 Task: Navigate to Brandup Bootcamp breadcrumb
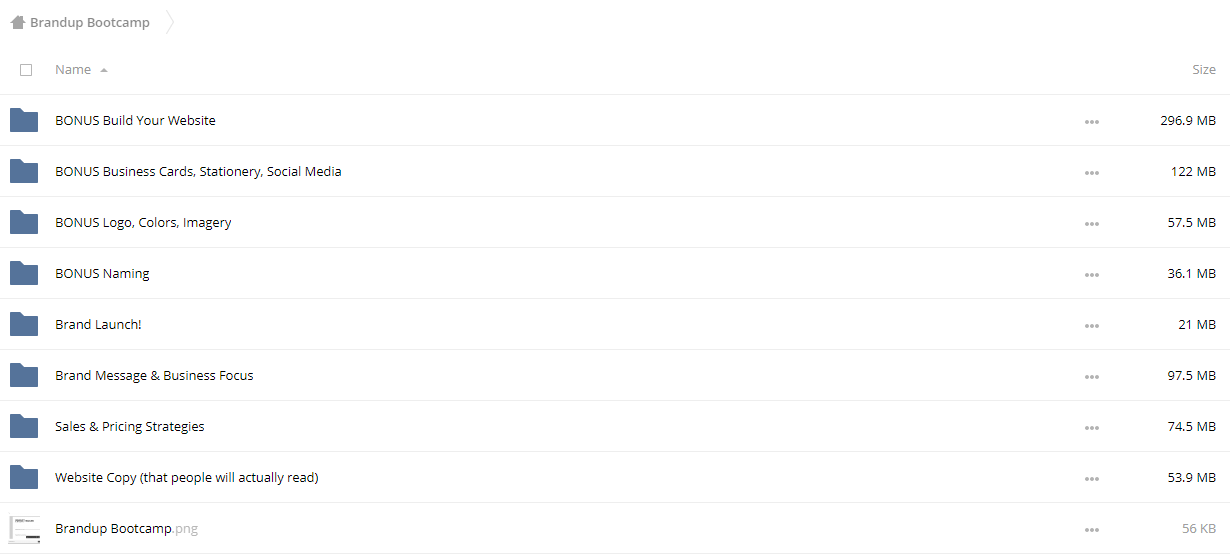coord(90,22)
